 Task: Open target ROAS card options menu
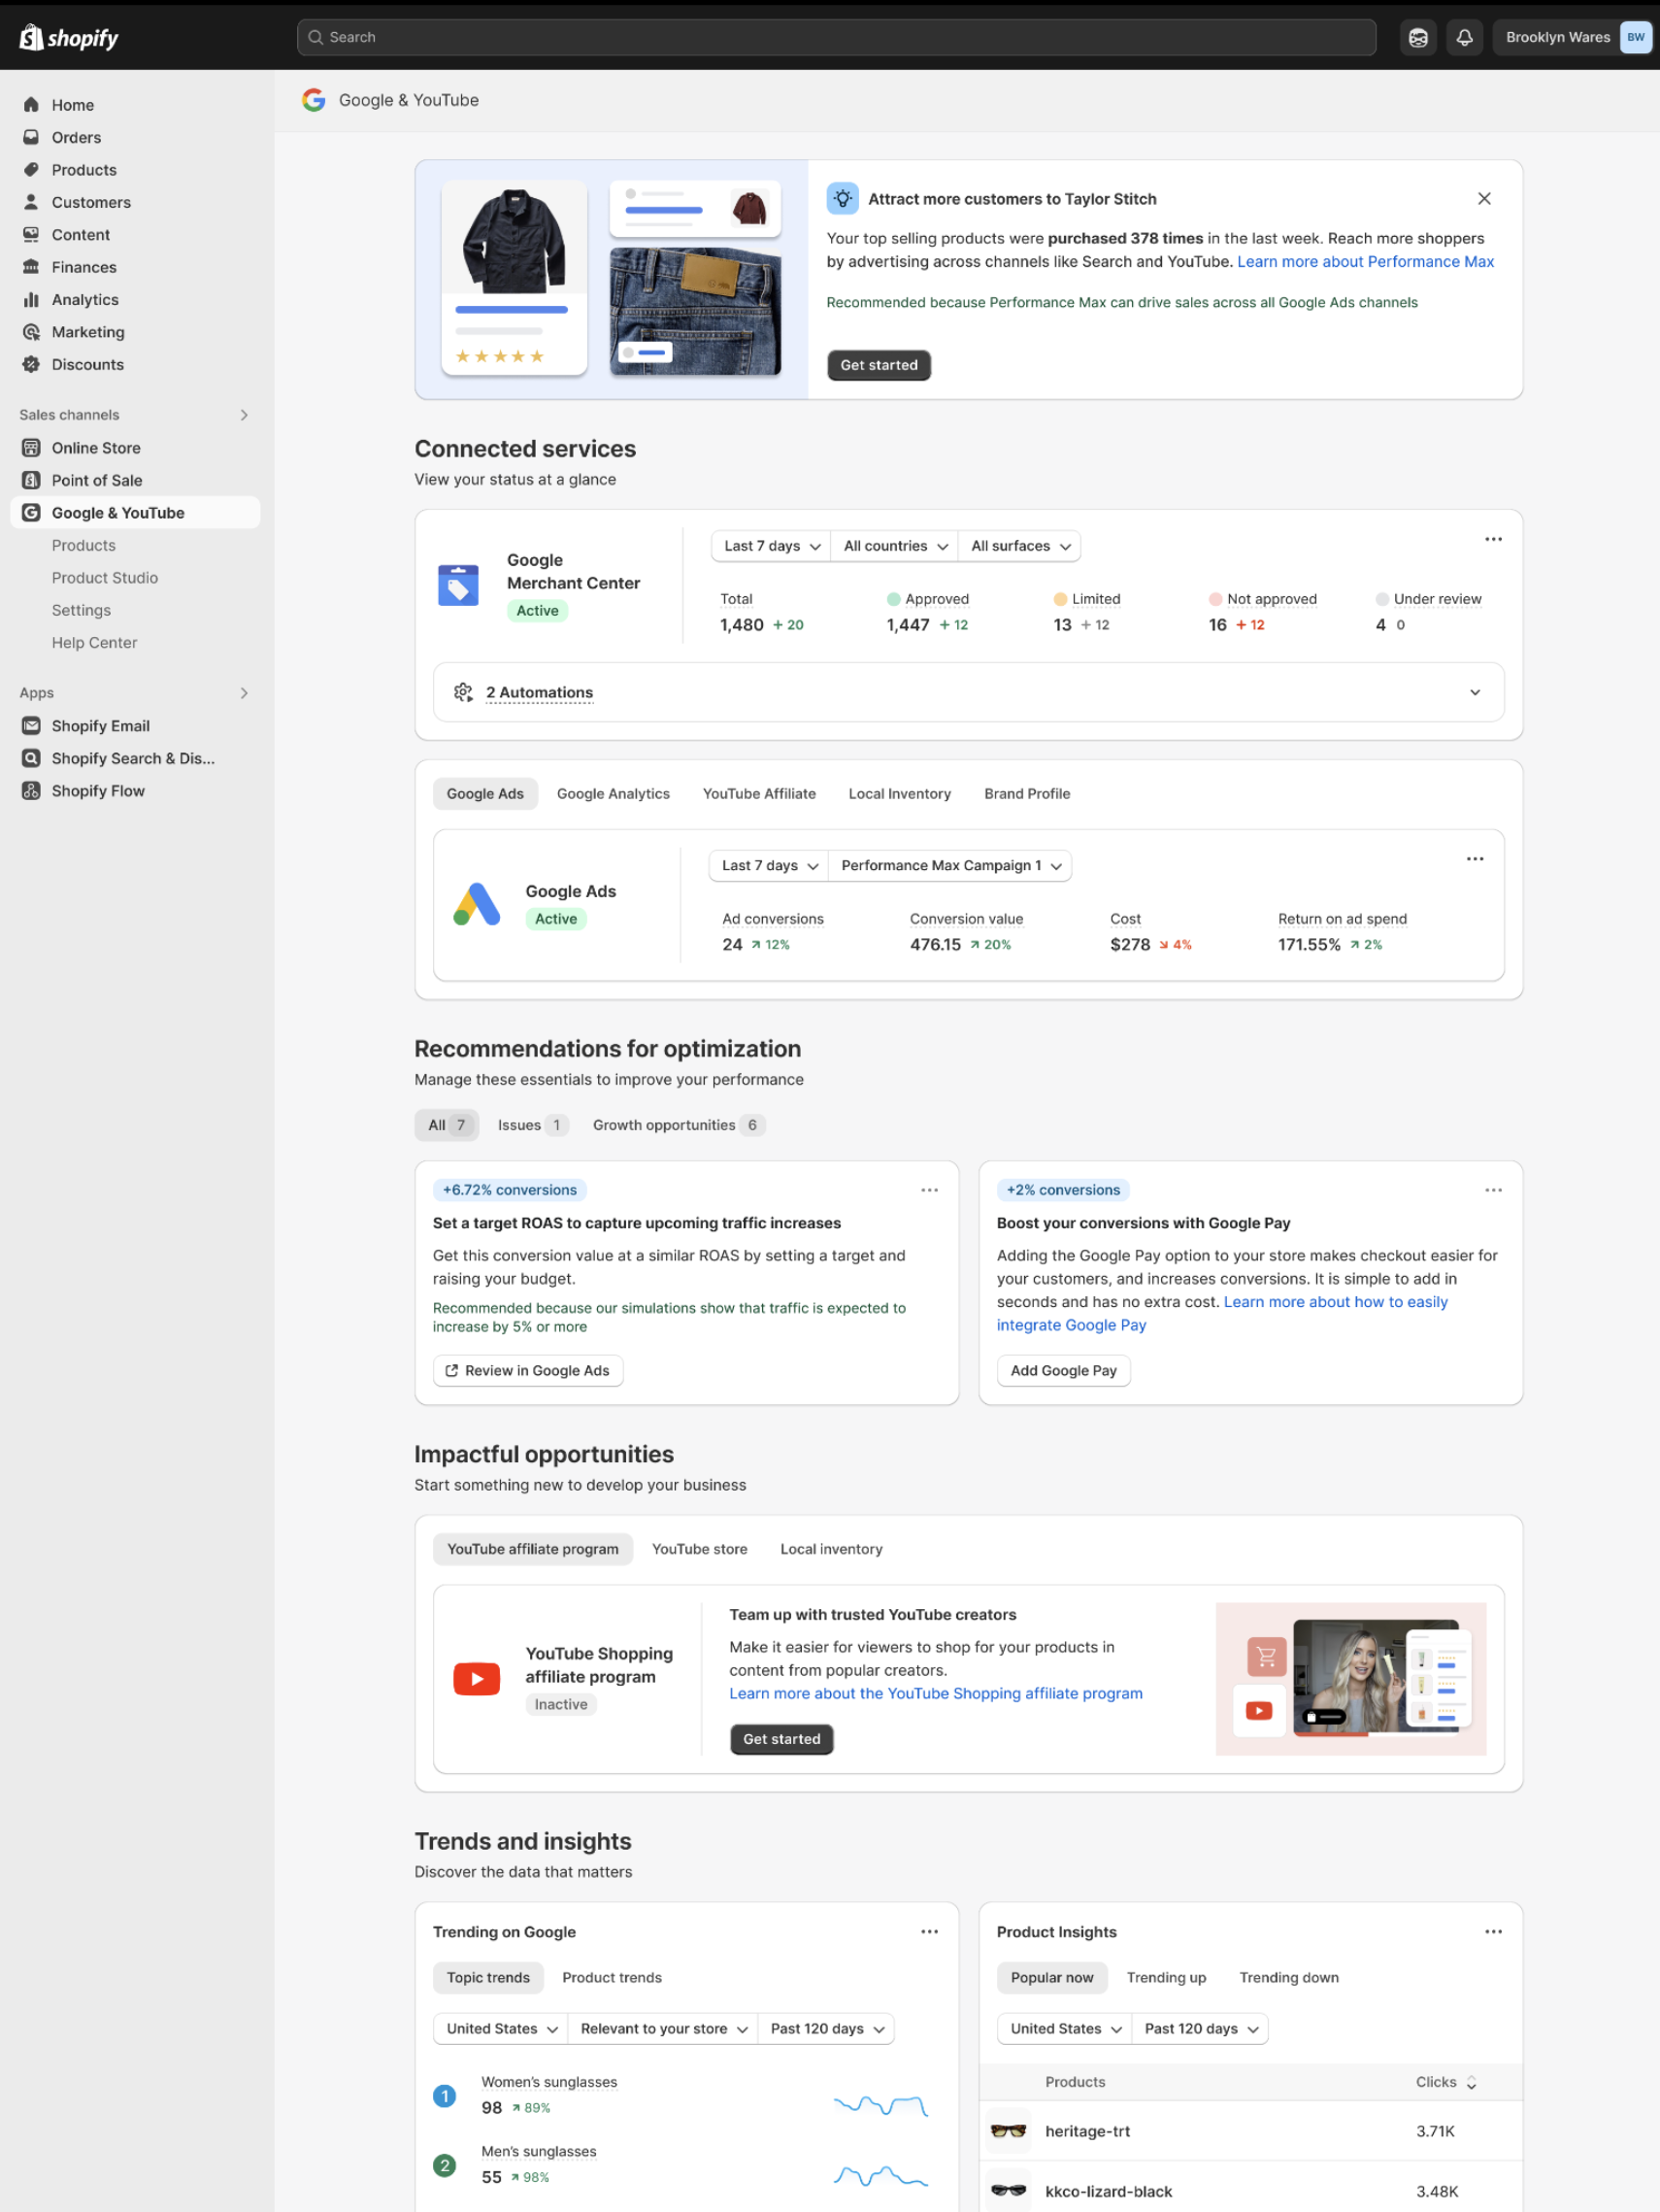point(929,1190)
